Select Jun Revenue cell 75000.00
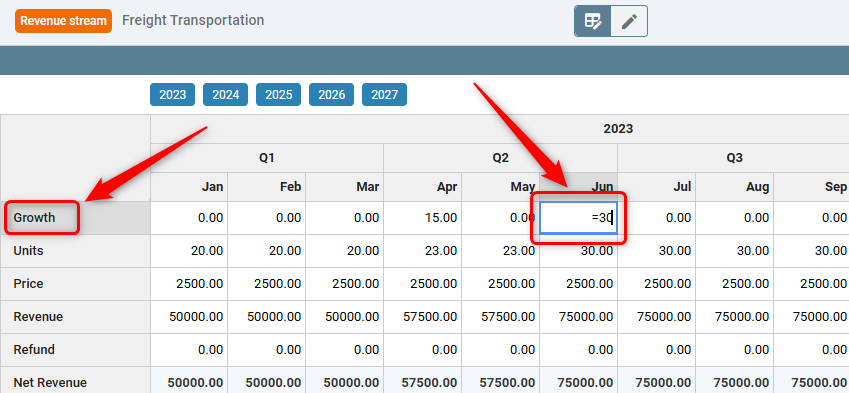Screen dimensions: 849x393 point(579,317)
